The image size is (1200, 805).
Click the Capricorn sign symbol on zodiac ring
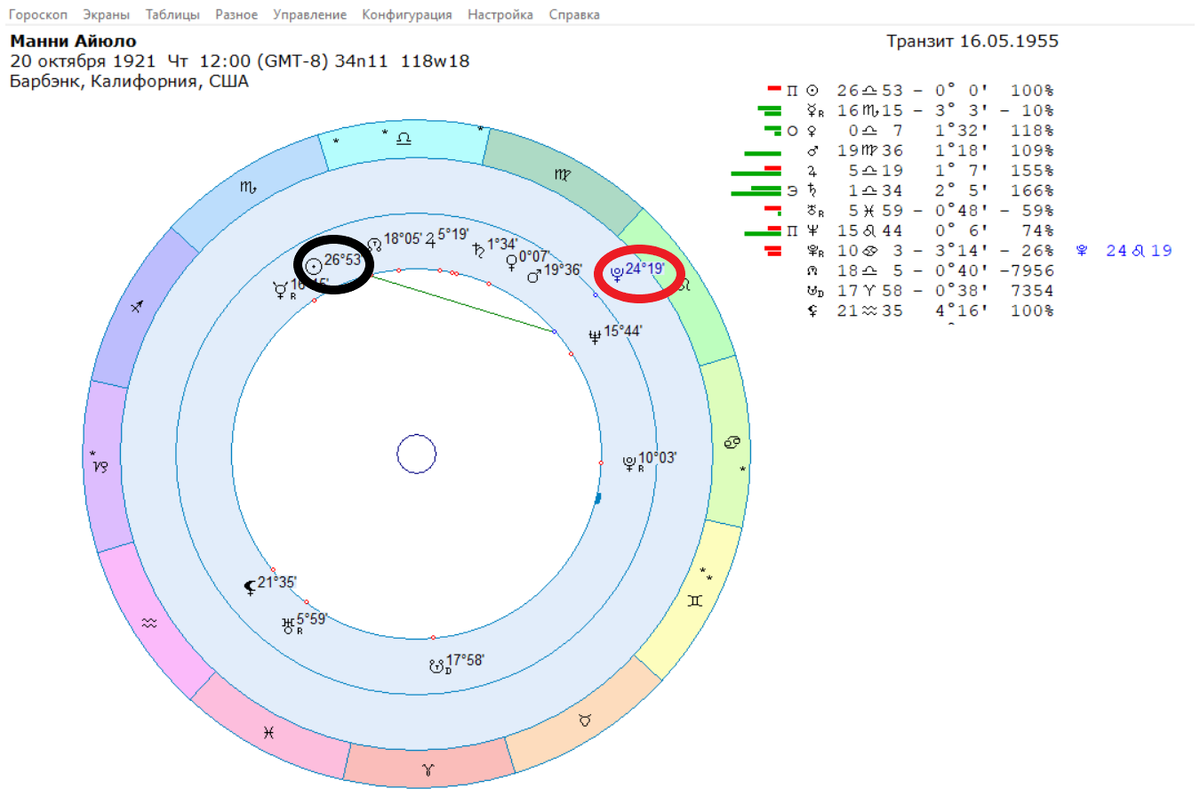click(102, 465)
